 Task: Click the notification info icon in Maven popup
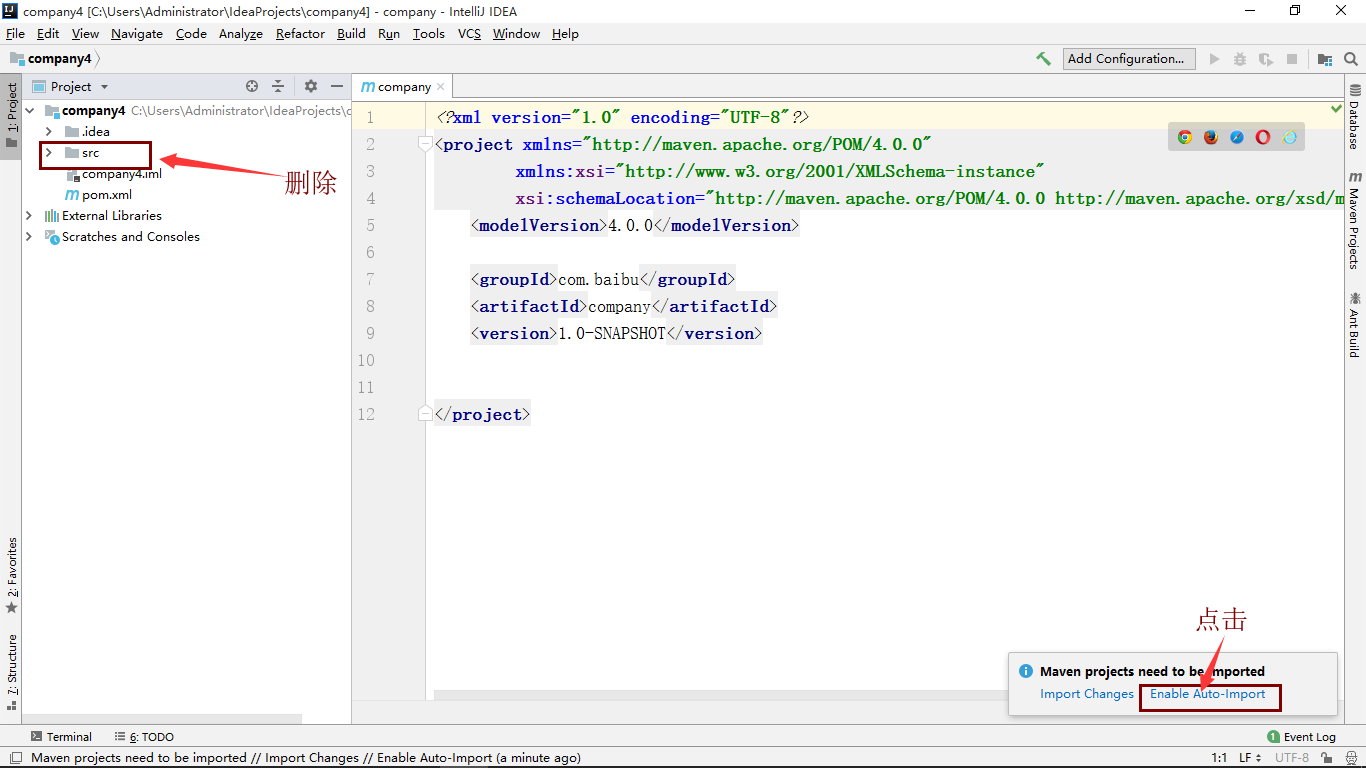[1025, 671]
